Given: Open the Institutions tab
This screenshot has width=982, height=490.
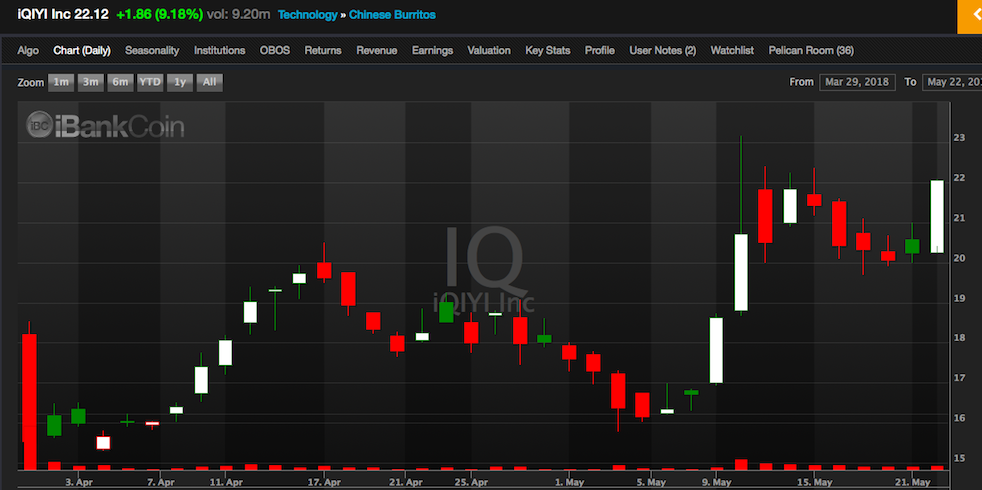Looking at the screenshot, I should point(219,51).
